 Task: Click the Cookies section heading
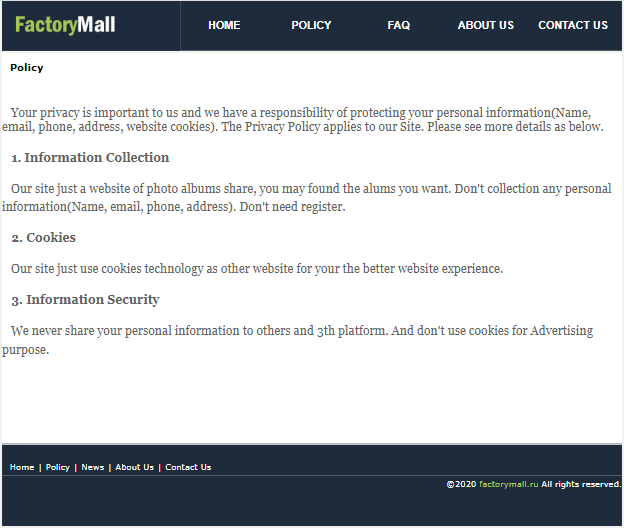(44, 238)
